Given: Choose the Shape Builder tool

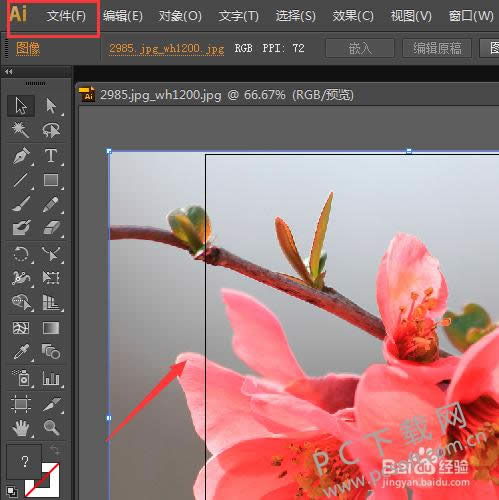Looking at the screenshot, I should tap(21, 302).
